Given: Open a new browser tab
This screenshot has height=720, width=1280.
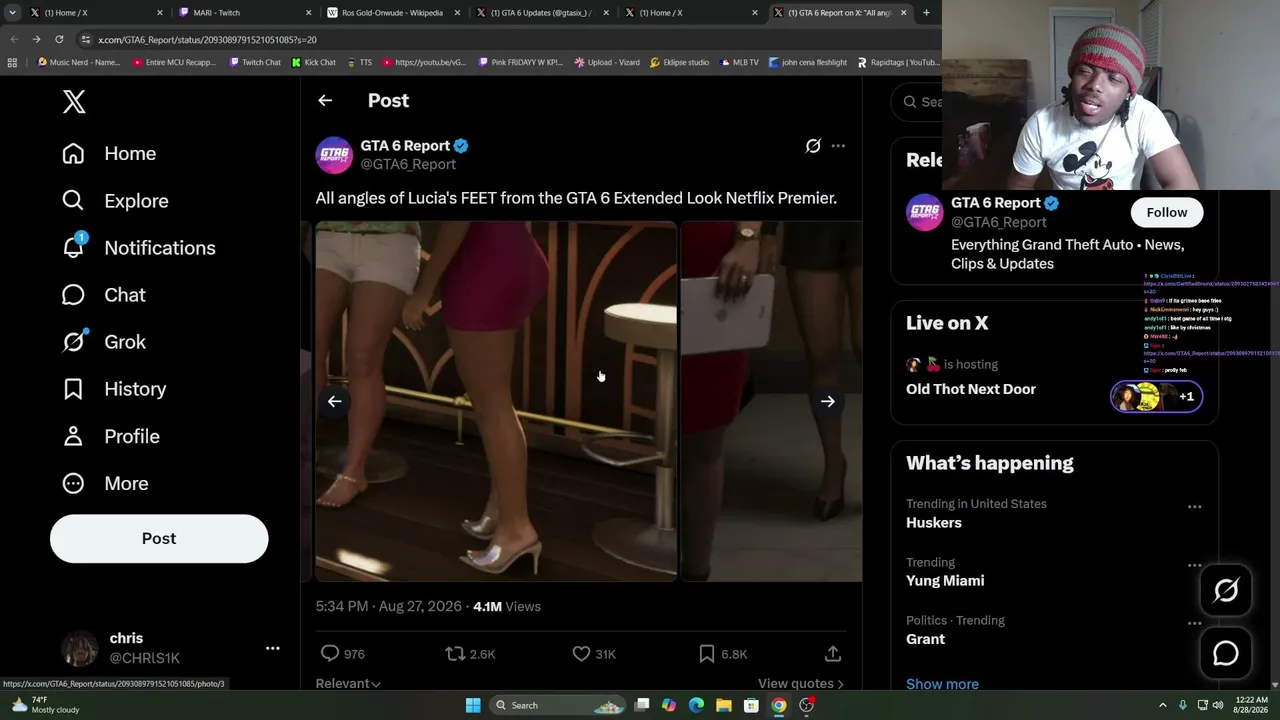Looking at the screenshot, I should click(926, 13).
